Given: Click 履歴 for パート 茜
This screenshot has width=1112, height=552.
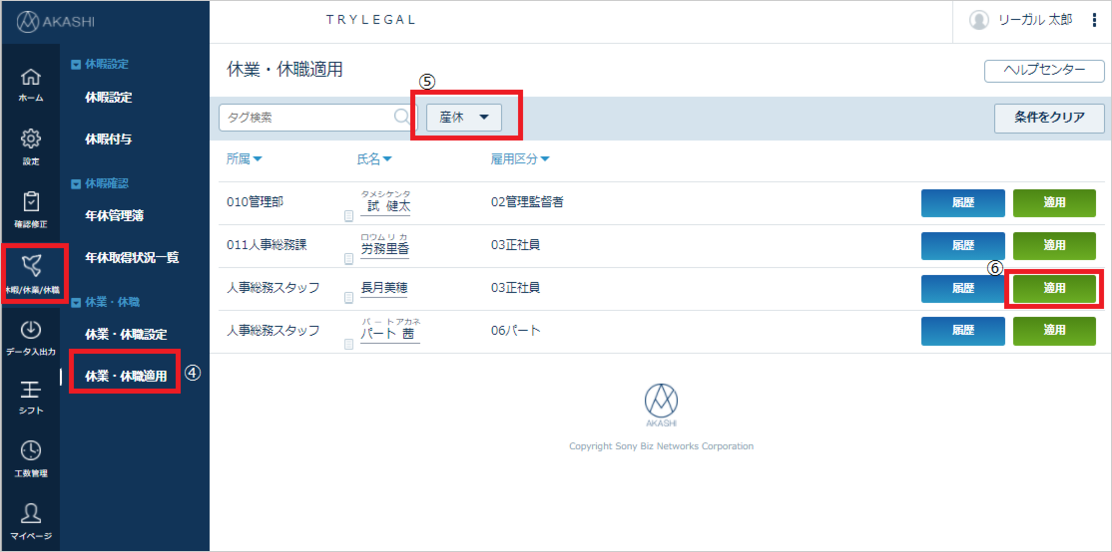Looking at the screenshot, I should point(963,331).
